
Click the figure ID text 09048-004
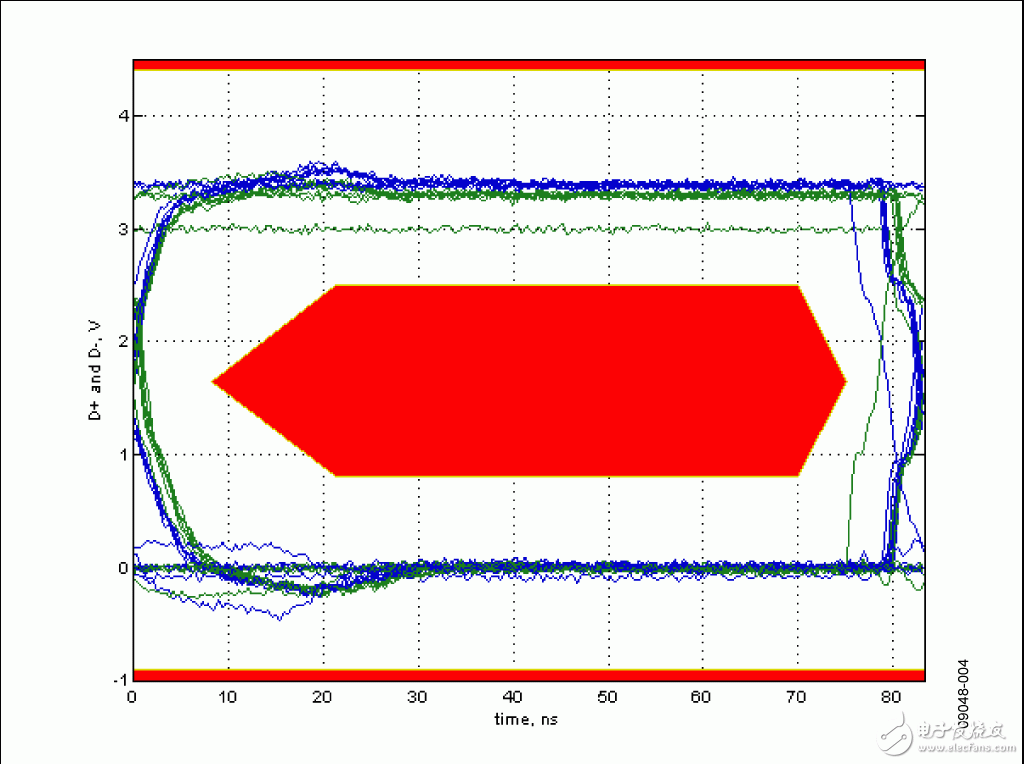point(964,695)
